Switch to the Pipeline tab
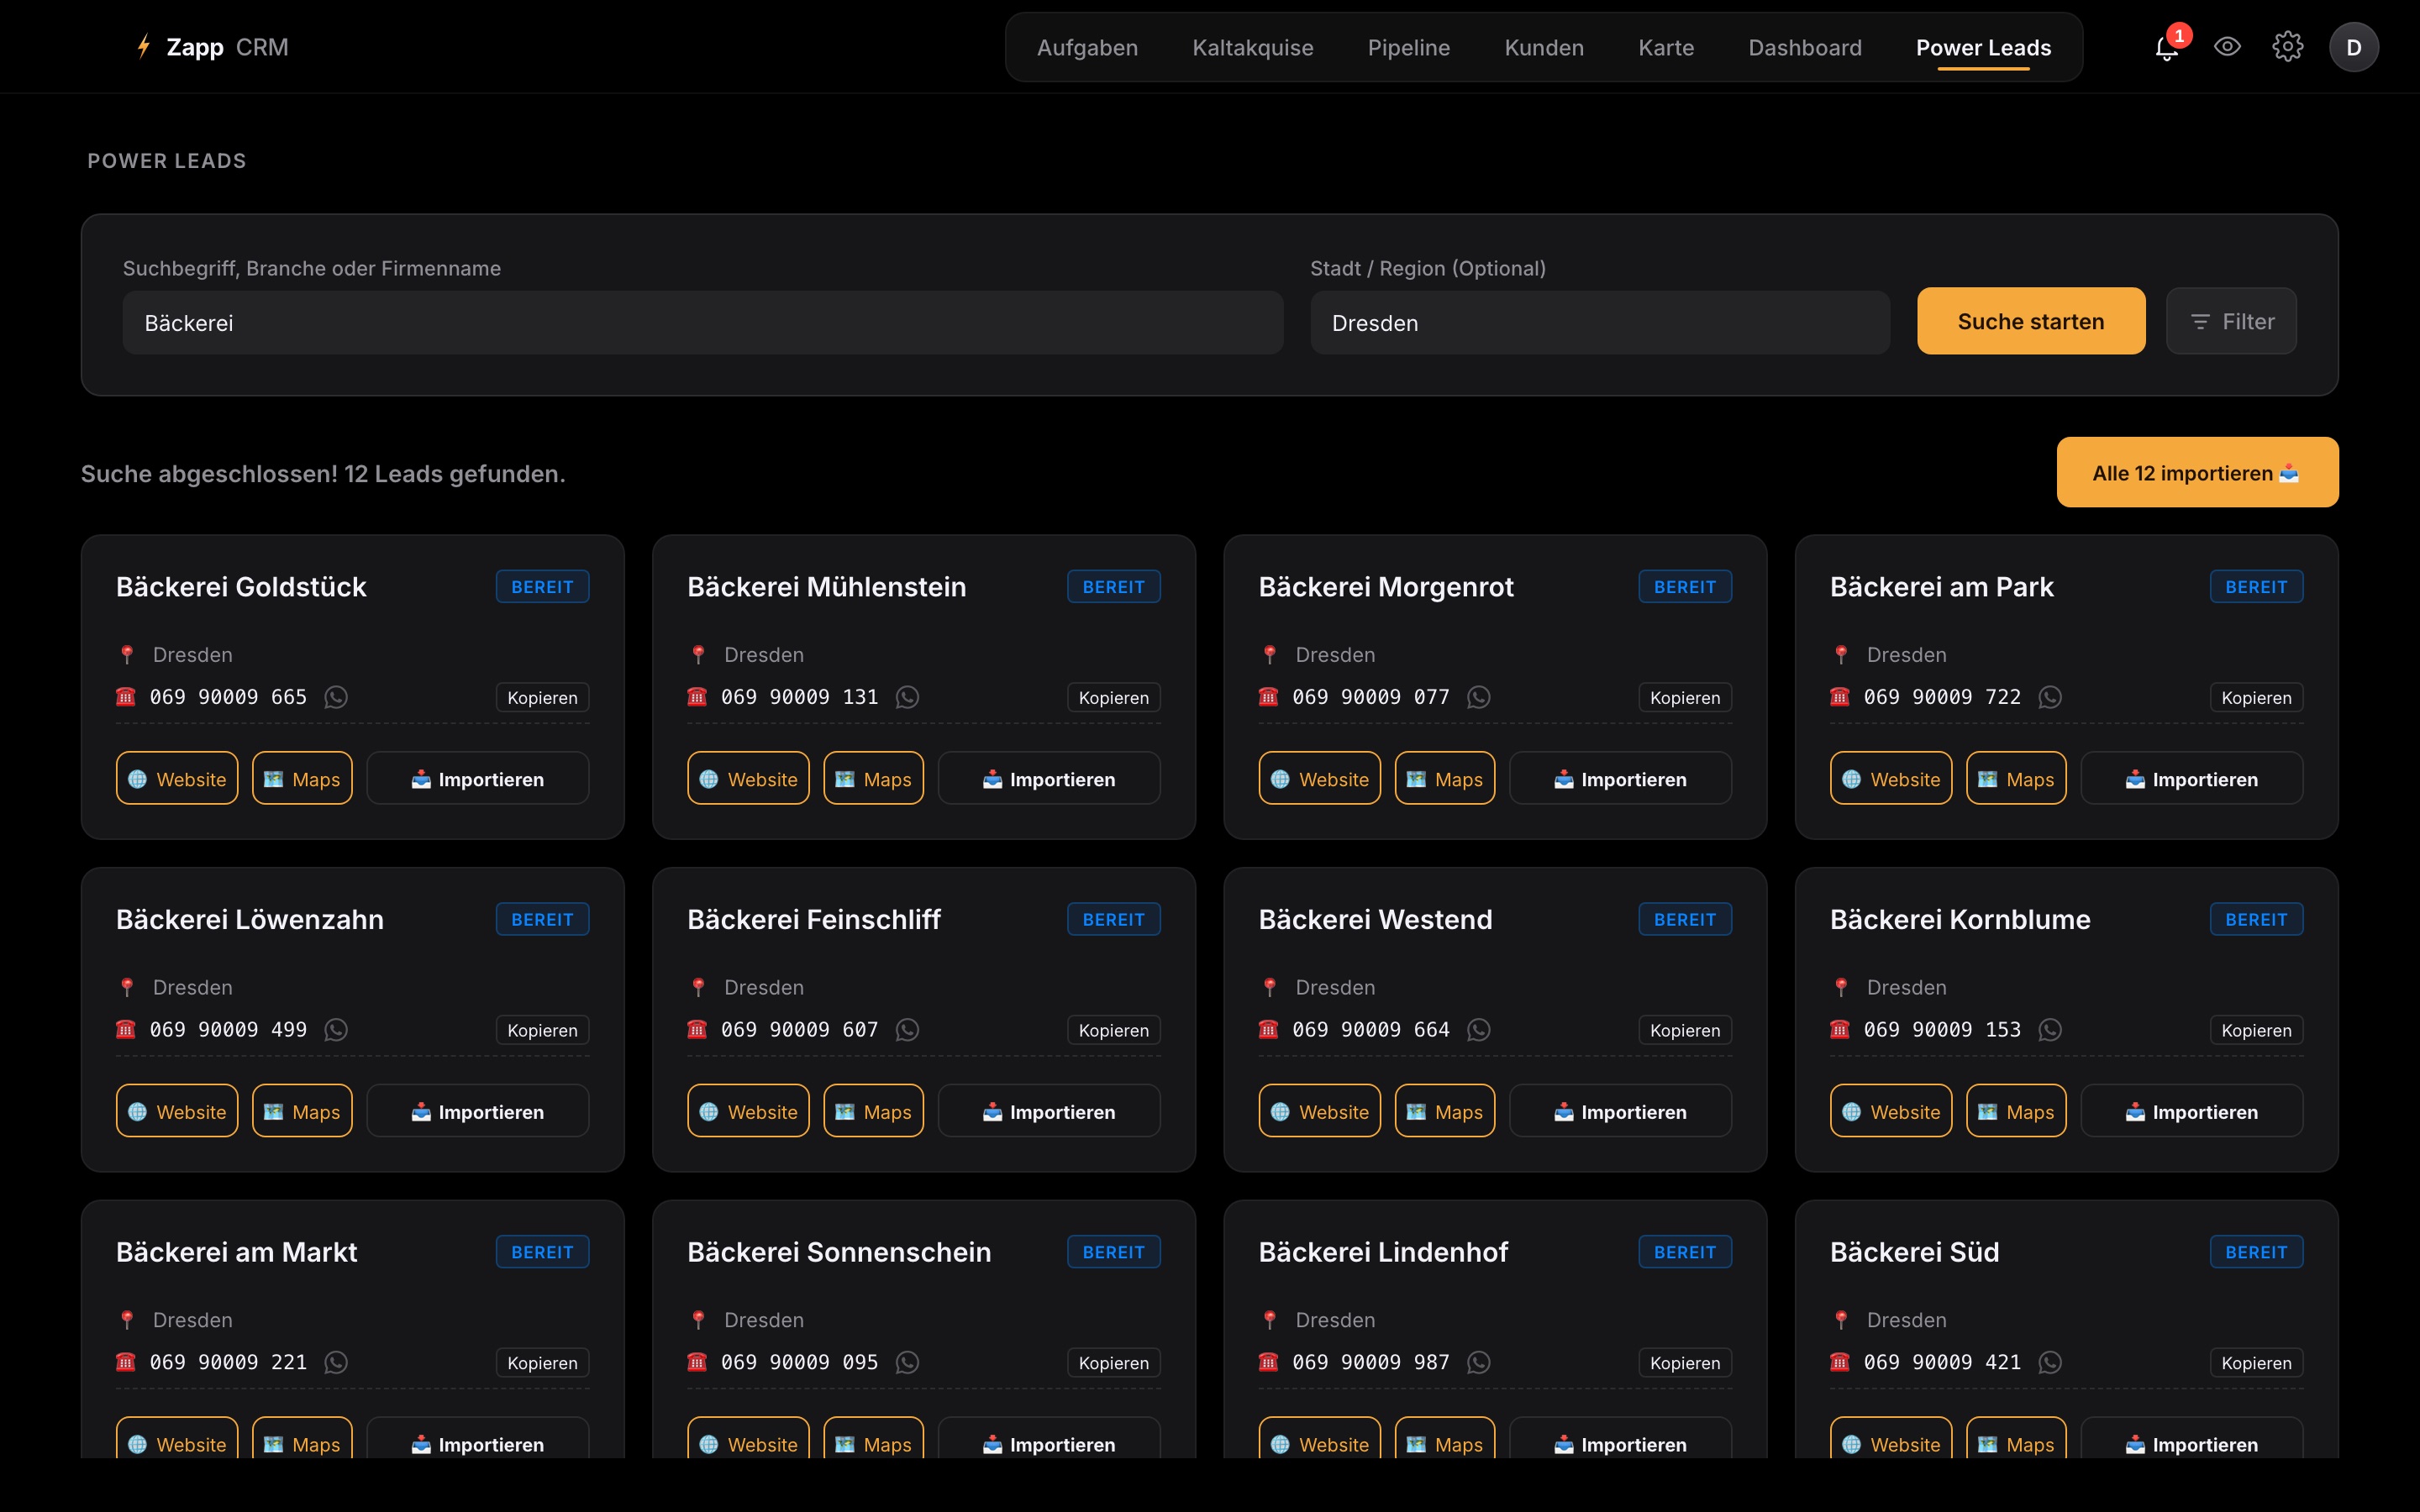2420x1512 pixels. coord(1408,47)
